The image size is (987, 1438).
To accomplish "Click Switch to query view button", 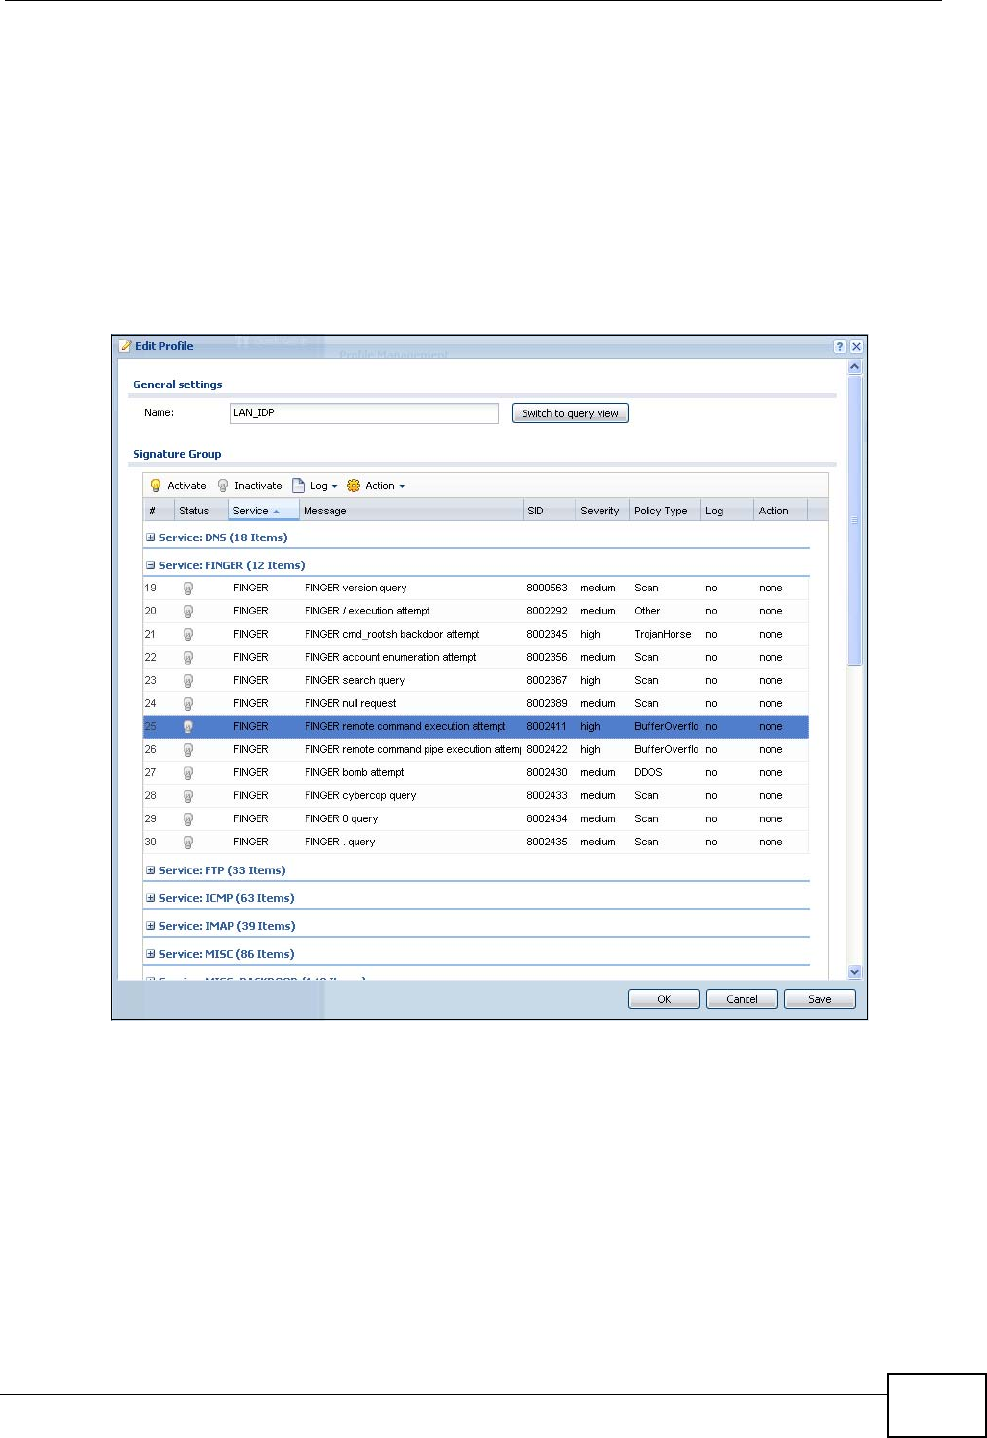I will pos(570,413).
